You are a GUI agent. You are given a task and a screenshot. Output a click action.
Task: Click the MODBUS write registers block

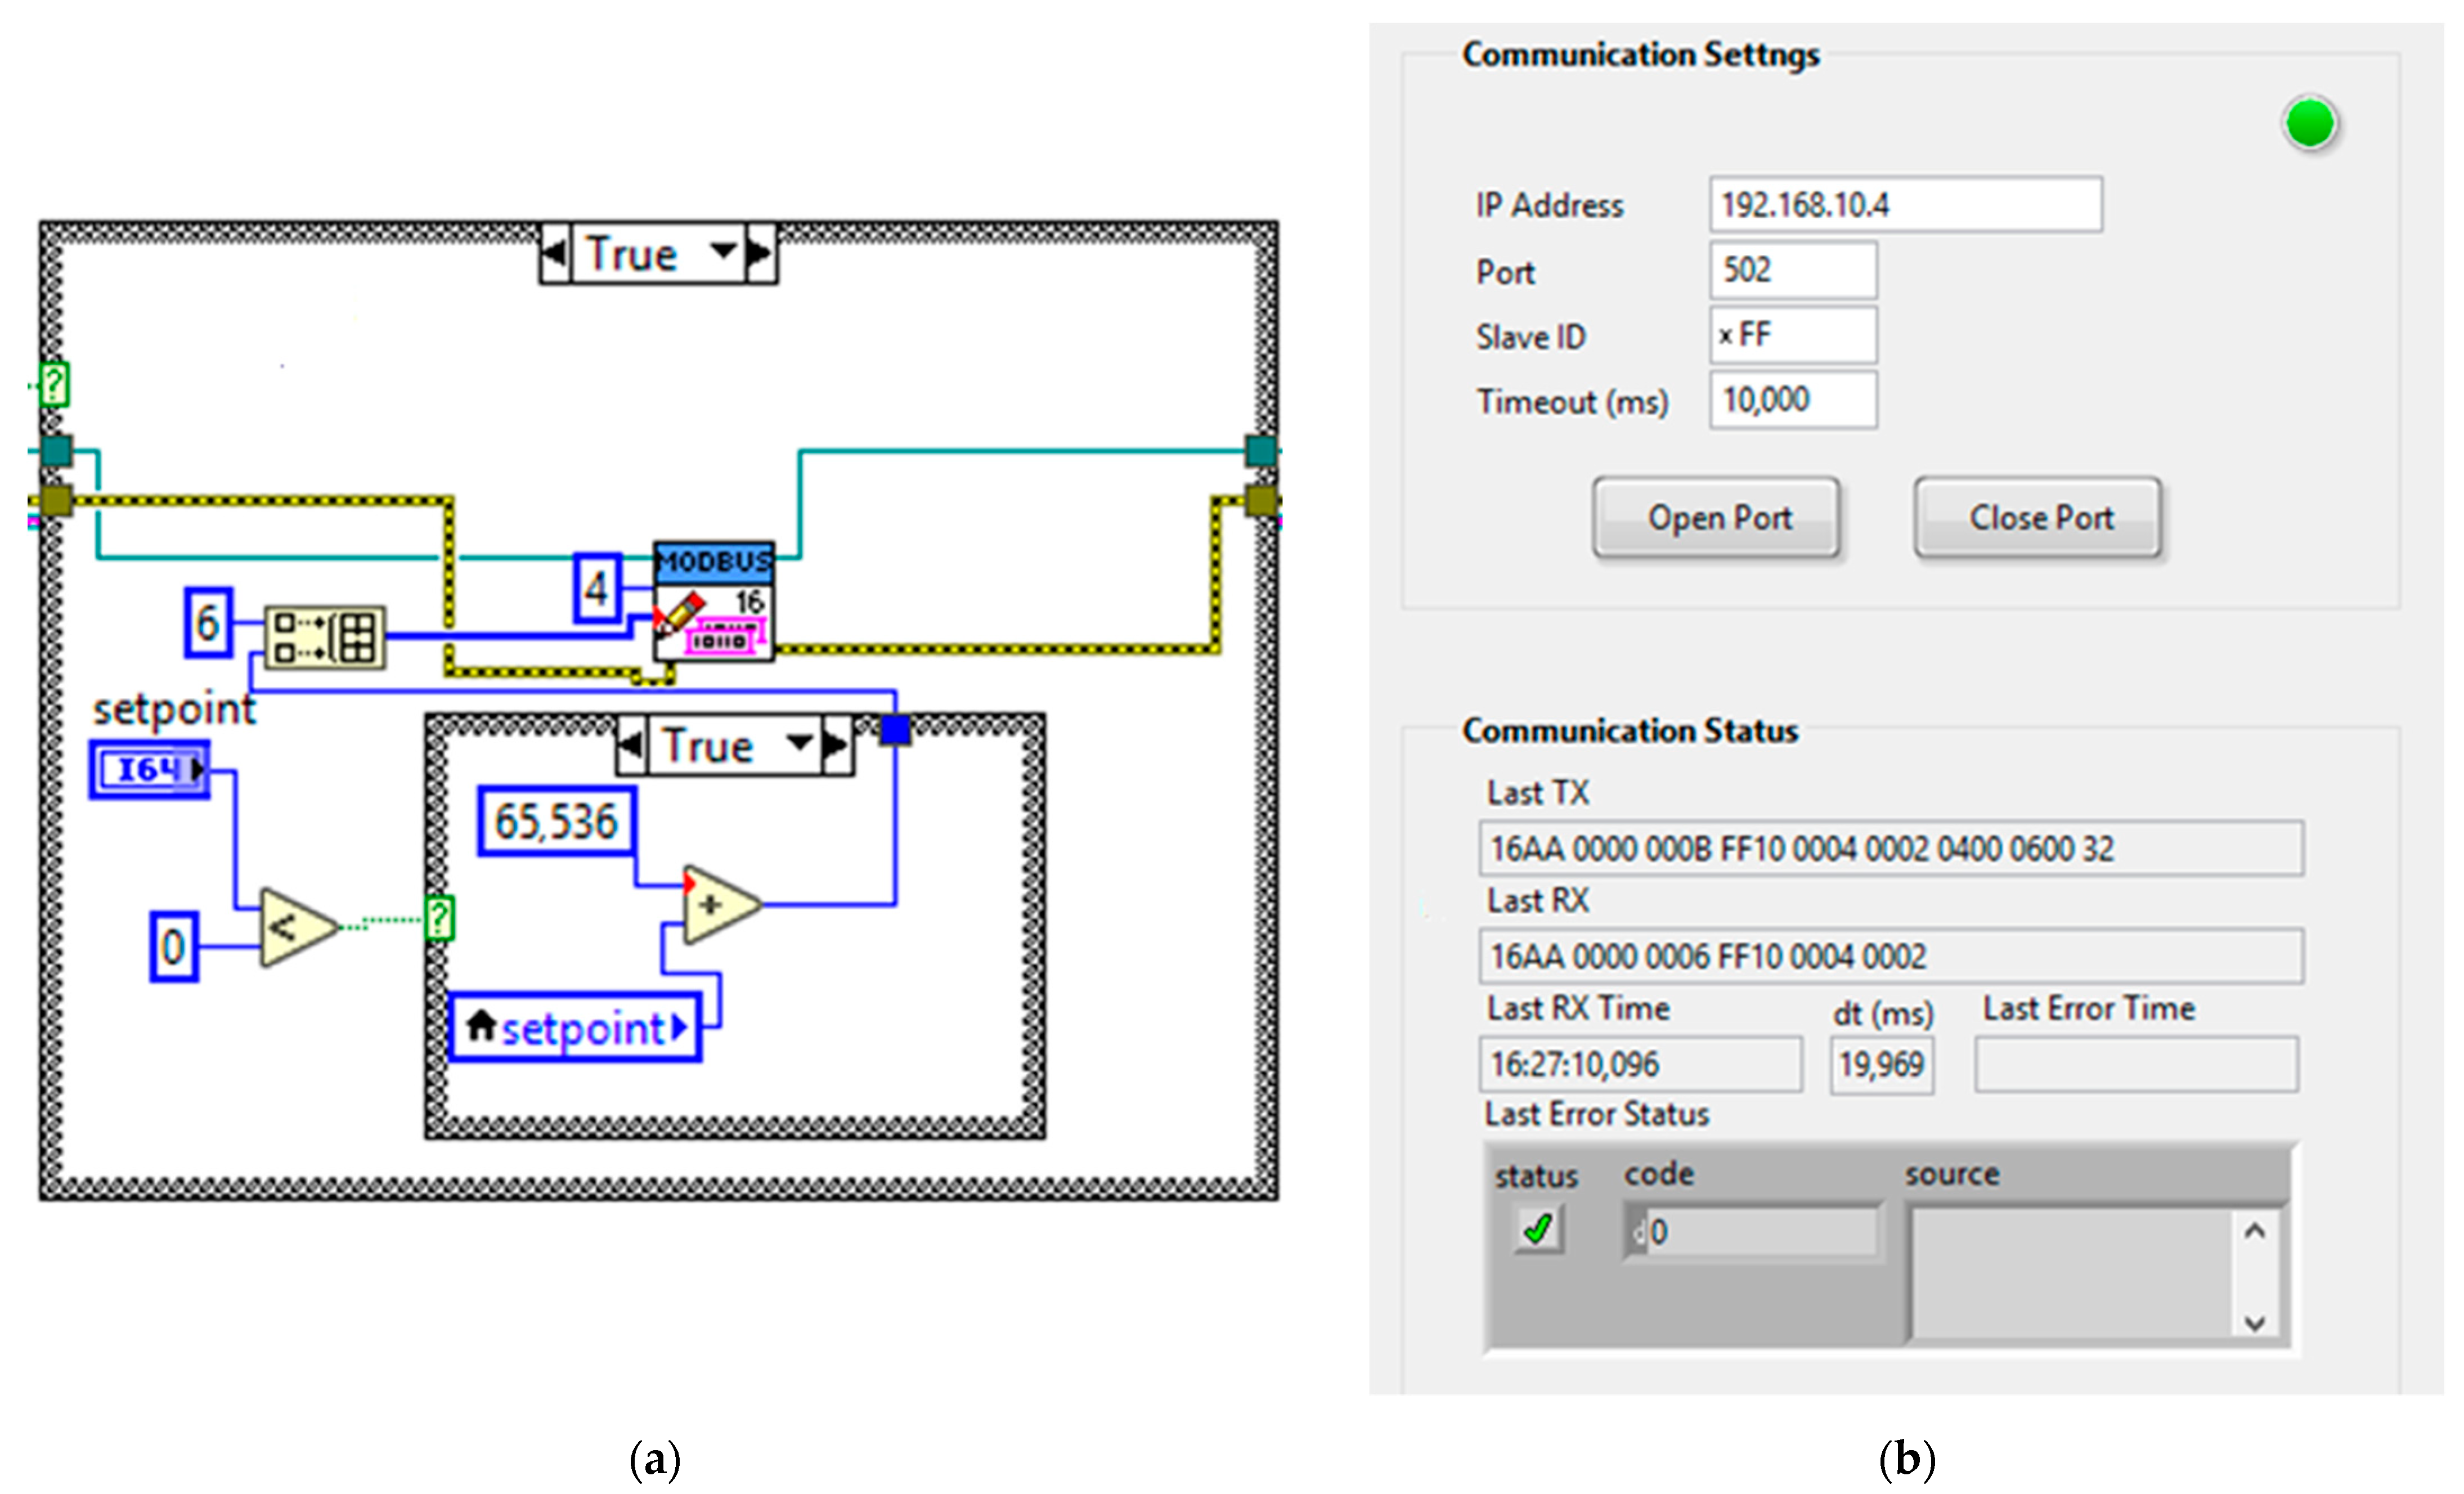click(713, 601)
